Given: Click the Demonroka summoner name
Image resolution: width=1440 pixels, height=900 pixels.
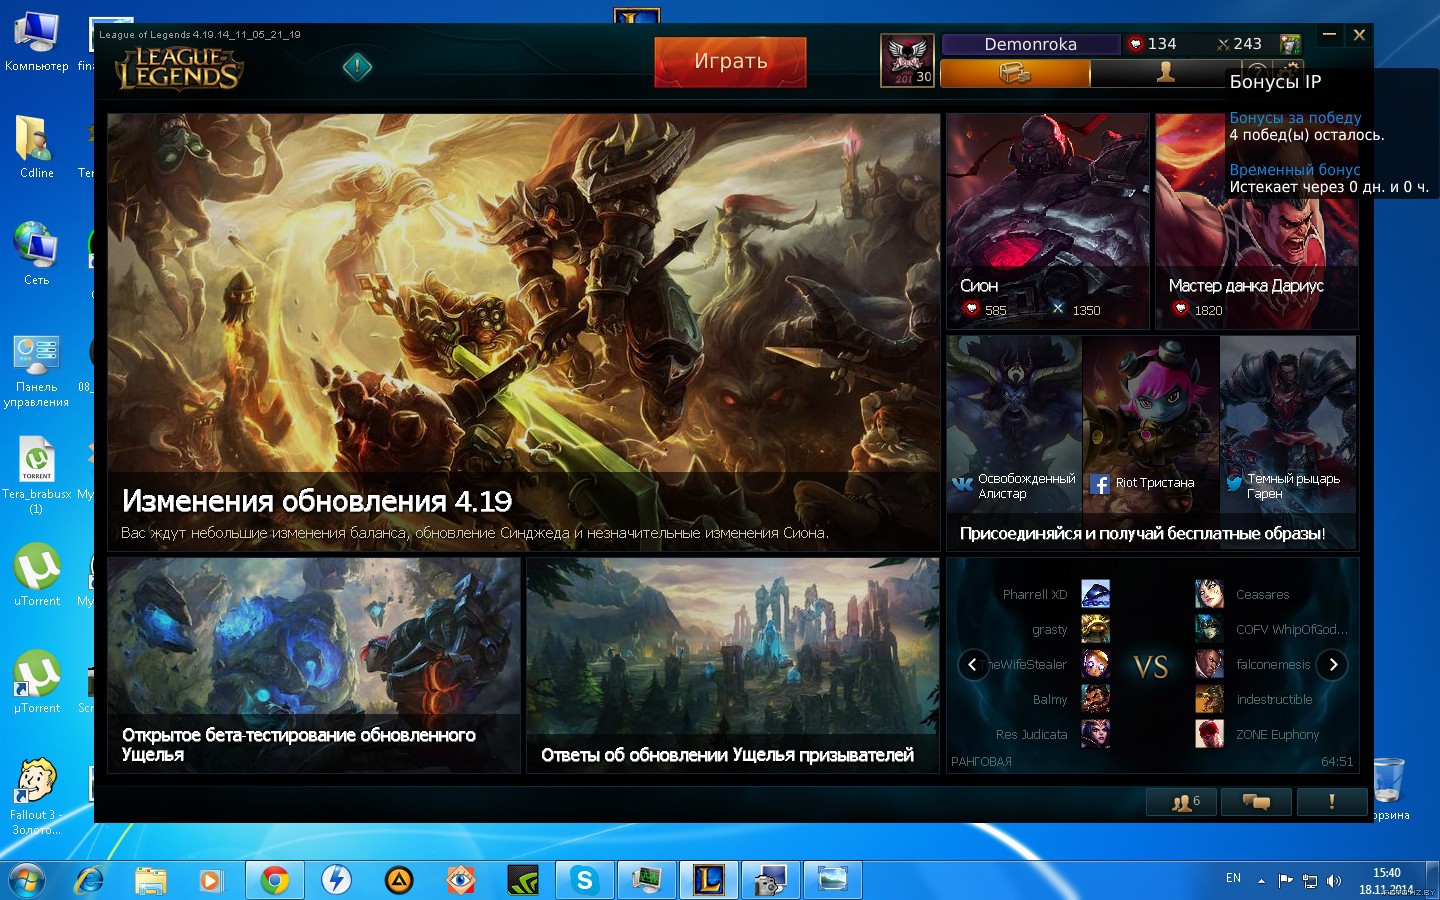Looking at the screenshot, I should [x=1031, y=44].
